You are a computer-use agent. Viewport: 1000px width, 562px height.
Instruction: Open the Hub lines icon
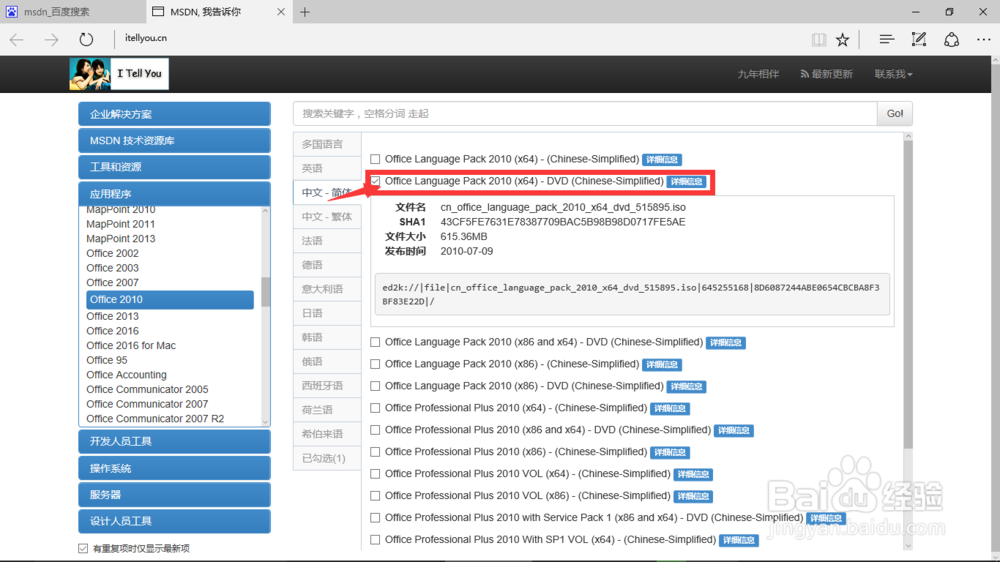tap(886, 40)
